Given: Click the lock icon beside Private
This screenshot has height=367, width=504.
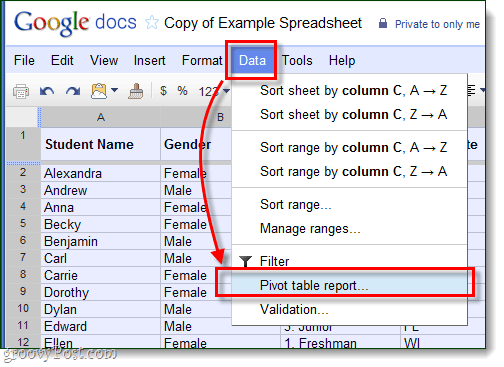Looking at the screenshot, I should (x=383, y=23).
